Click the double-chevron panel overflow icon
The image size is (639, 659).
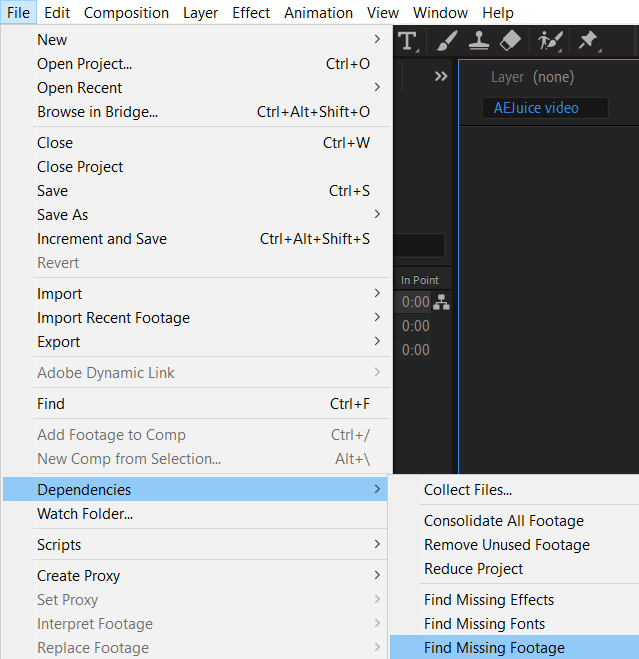(441, 76)
